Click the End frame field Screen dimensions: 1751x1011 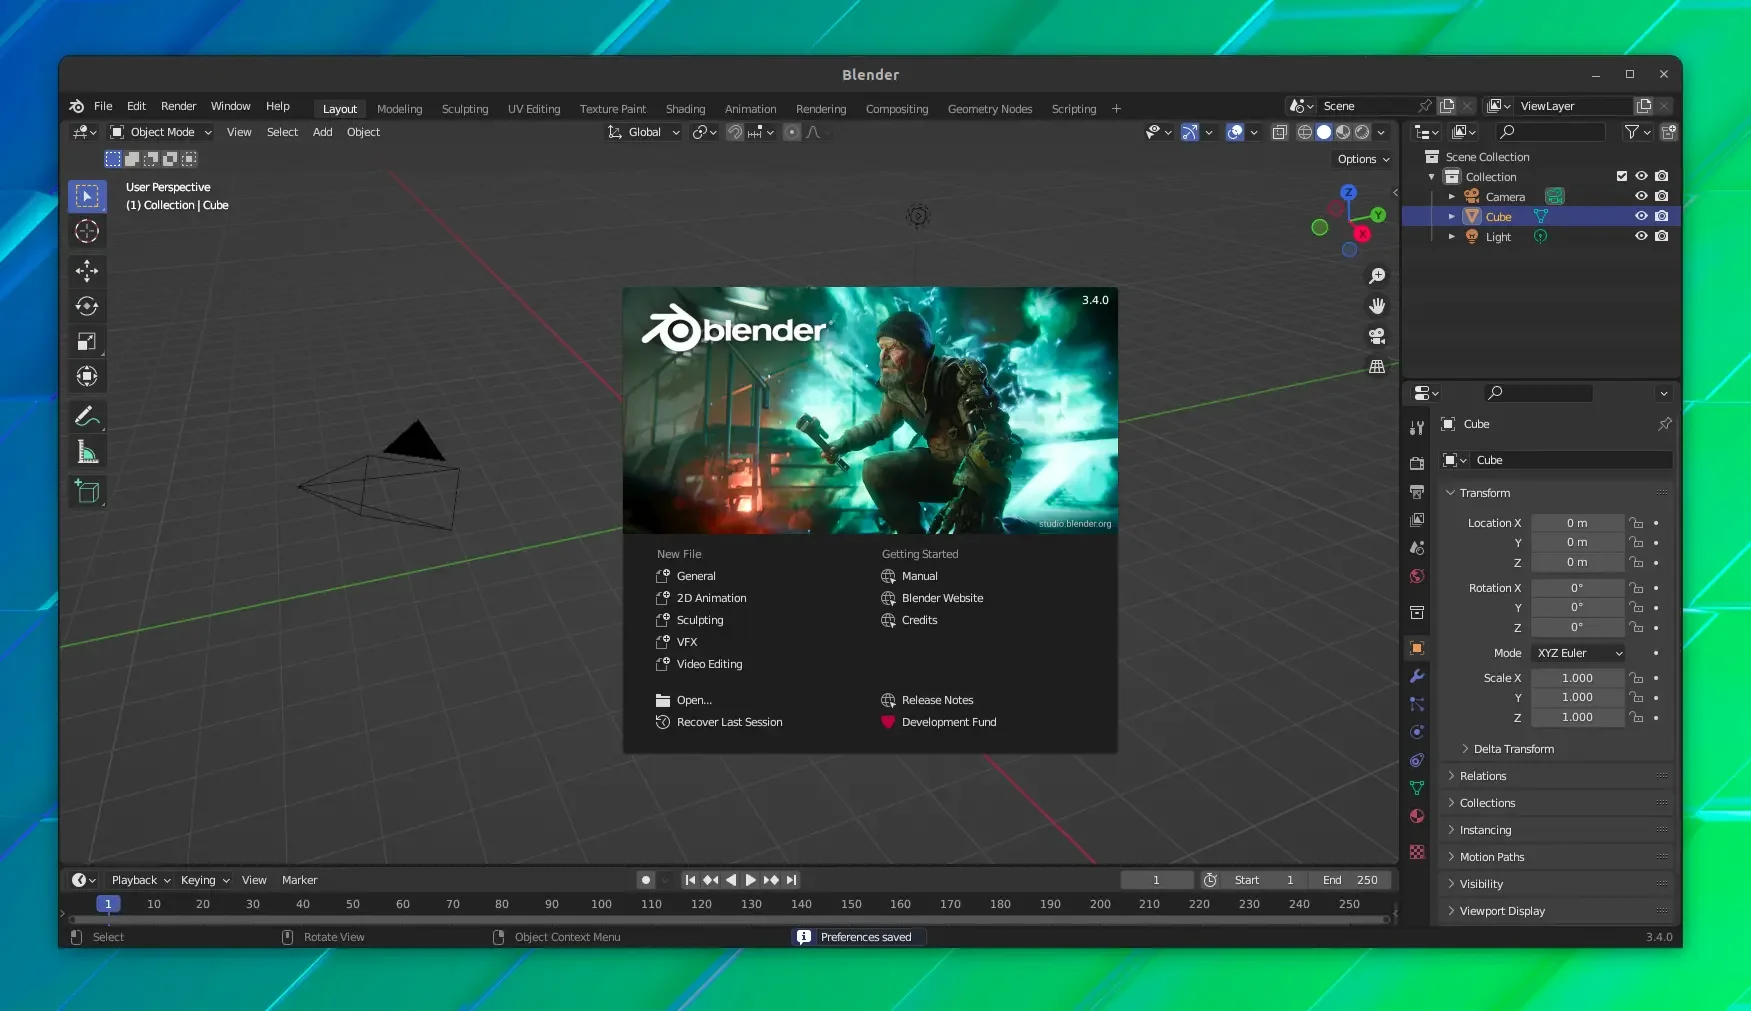(1351, 880)
